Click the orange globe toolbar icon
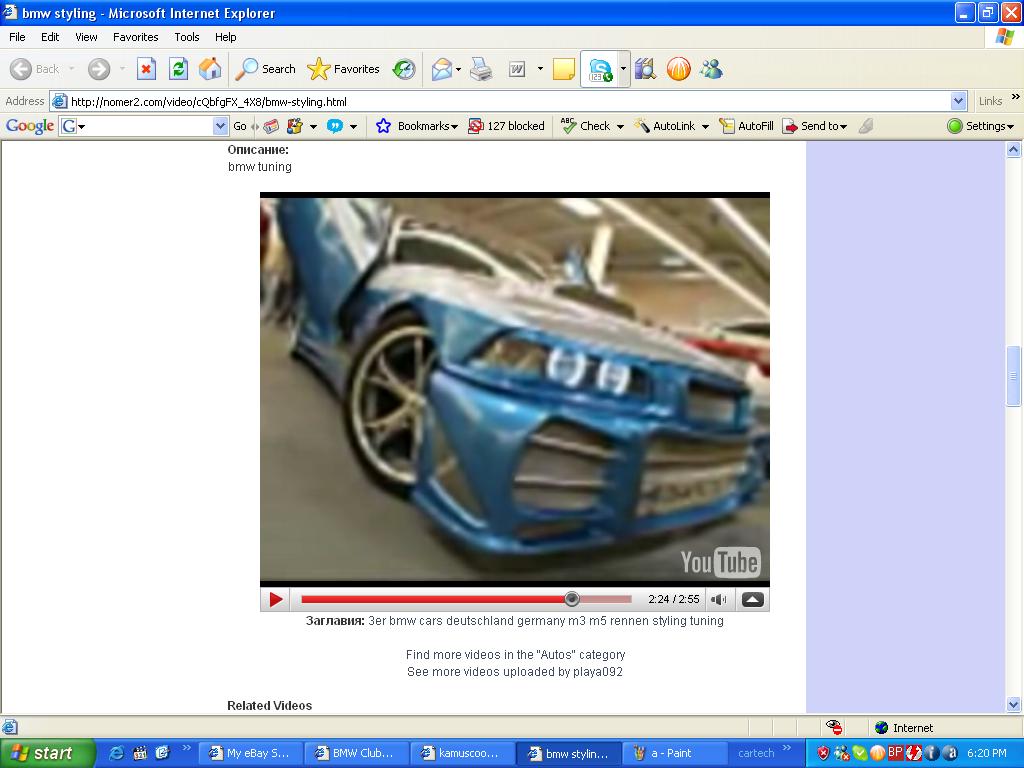The image size is (1024, 768). 679,69
